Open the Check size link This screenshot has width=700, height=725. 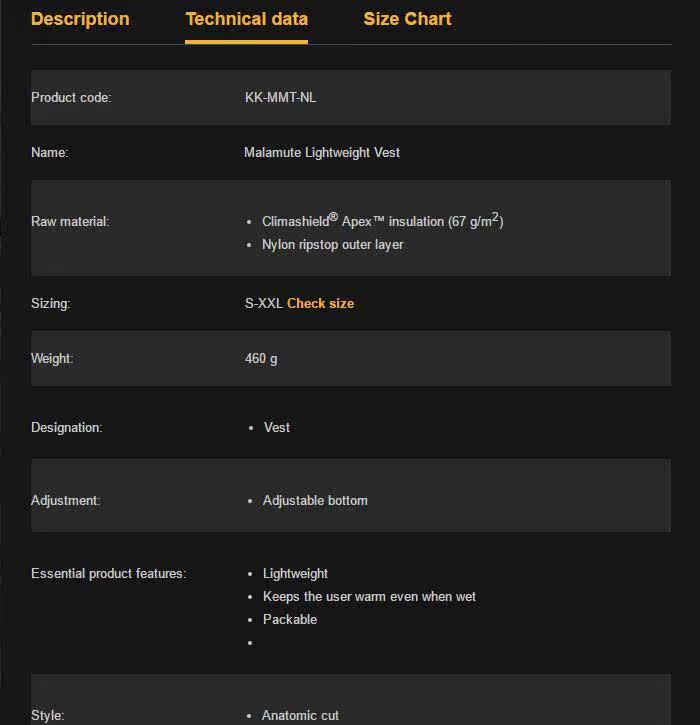tap(320, 303)
